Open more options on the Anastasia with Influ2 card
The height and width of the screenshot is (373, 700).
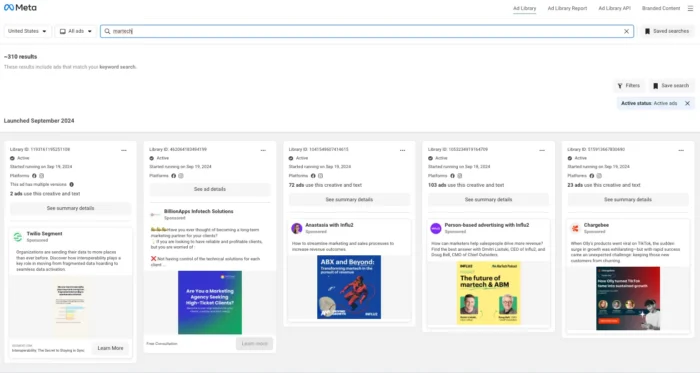click(x=402, y=150)
